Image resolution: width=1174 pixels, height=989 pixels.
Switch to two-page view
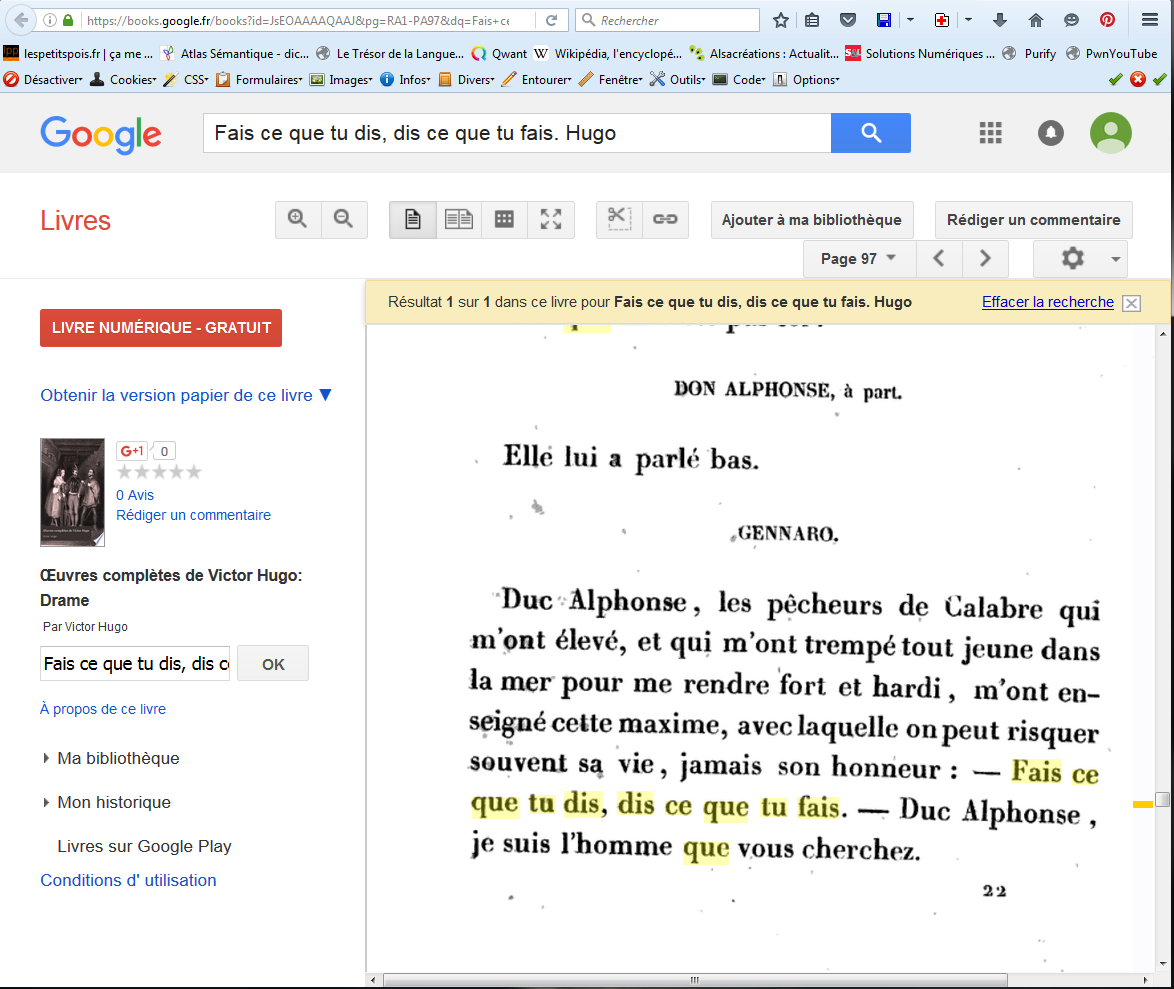click(x=459, y=220)
